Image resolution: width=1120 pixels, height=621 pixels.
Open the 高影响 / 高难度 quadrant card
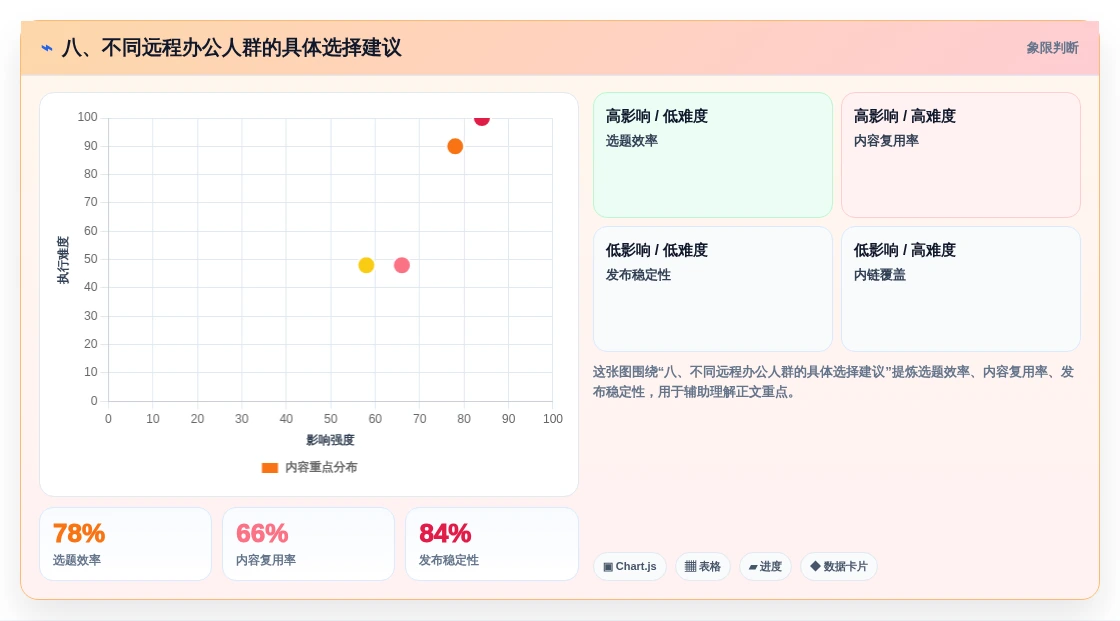(x=961, y=155)
